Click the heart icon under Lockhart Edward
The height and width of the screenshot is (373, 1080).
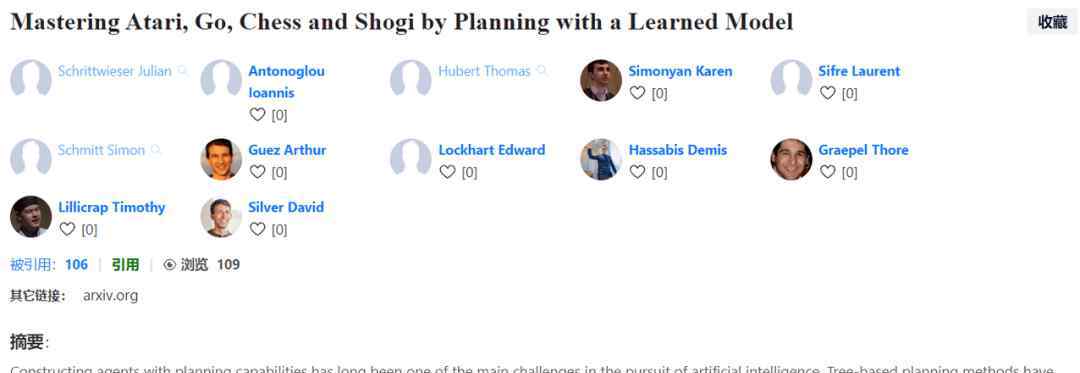point(448,172)
